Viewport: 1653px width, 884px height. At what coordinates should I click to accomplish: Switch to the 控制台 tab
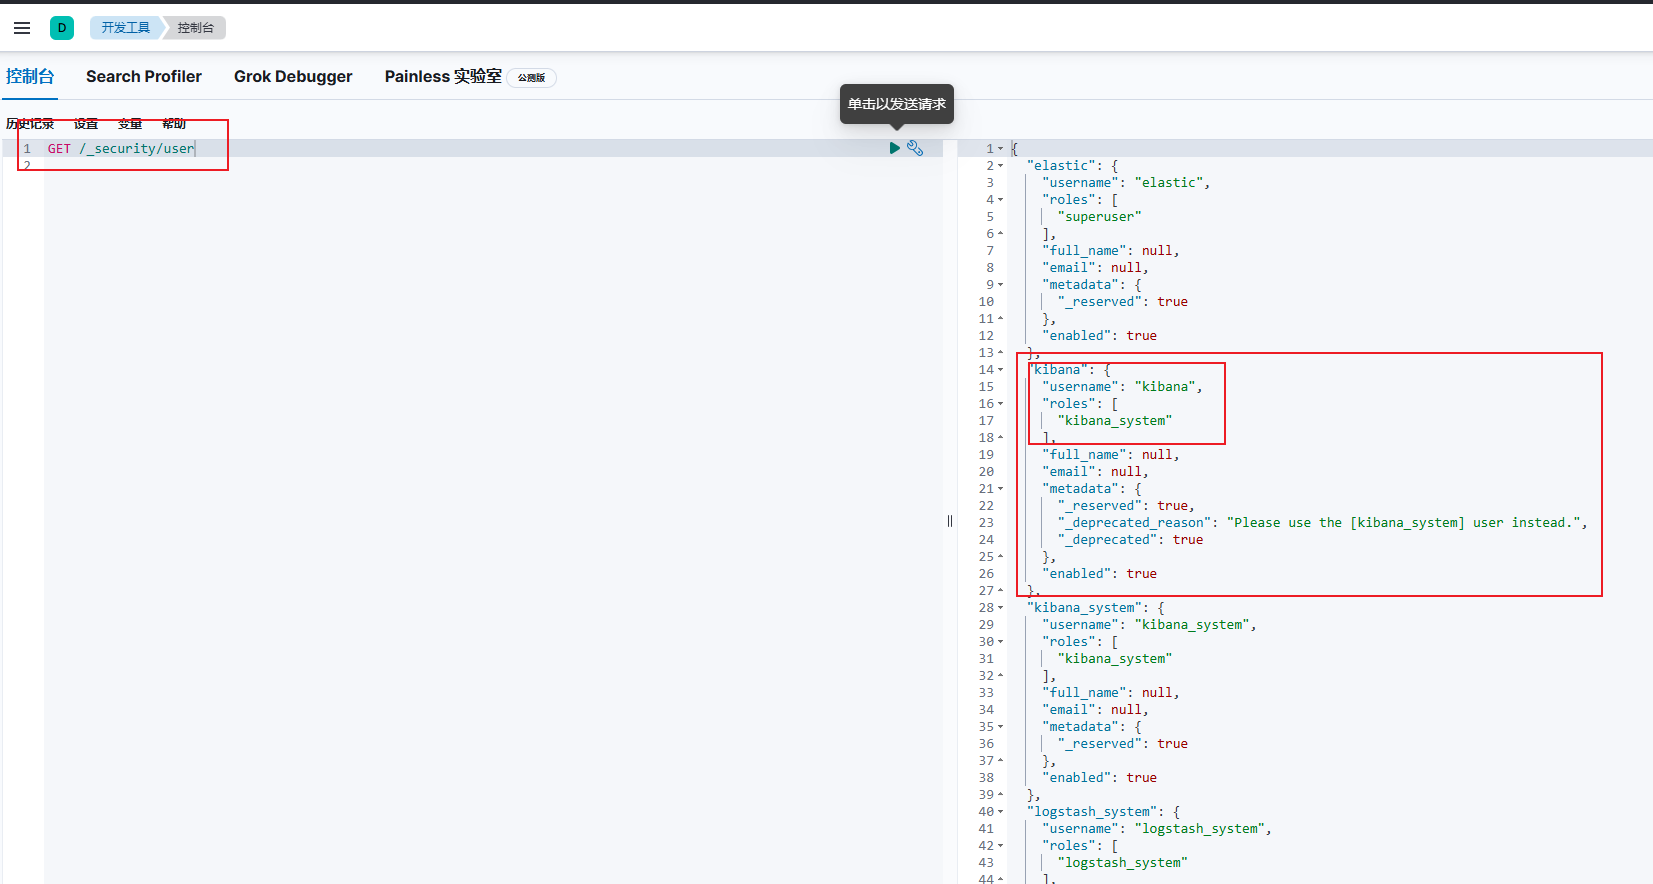(x=30, y=77)
